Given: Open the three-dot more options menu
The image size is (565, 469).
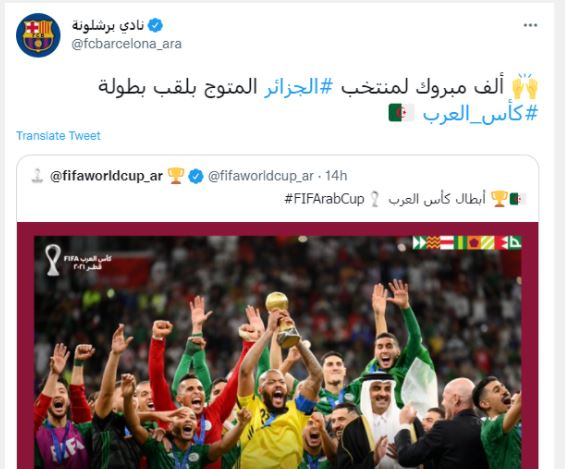Looking at the screenshot, I should (x=530, y=25).
